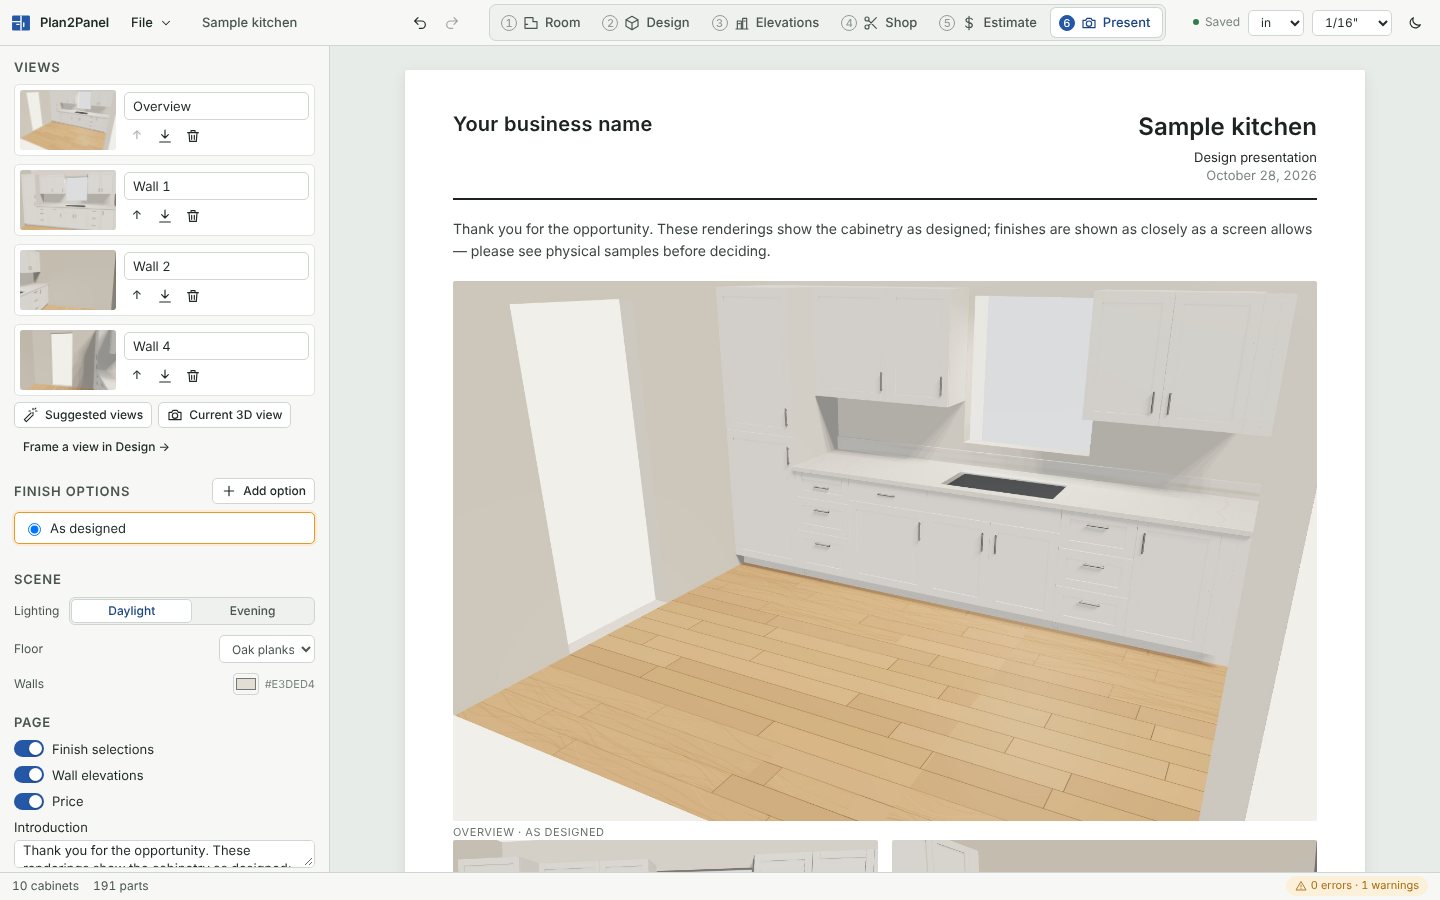Viewport: 1440px width, 900px height.
Task: Delete the Wall 4 view
Action: pos(193,376)
